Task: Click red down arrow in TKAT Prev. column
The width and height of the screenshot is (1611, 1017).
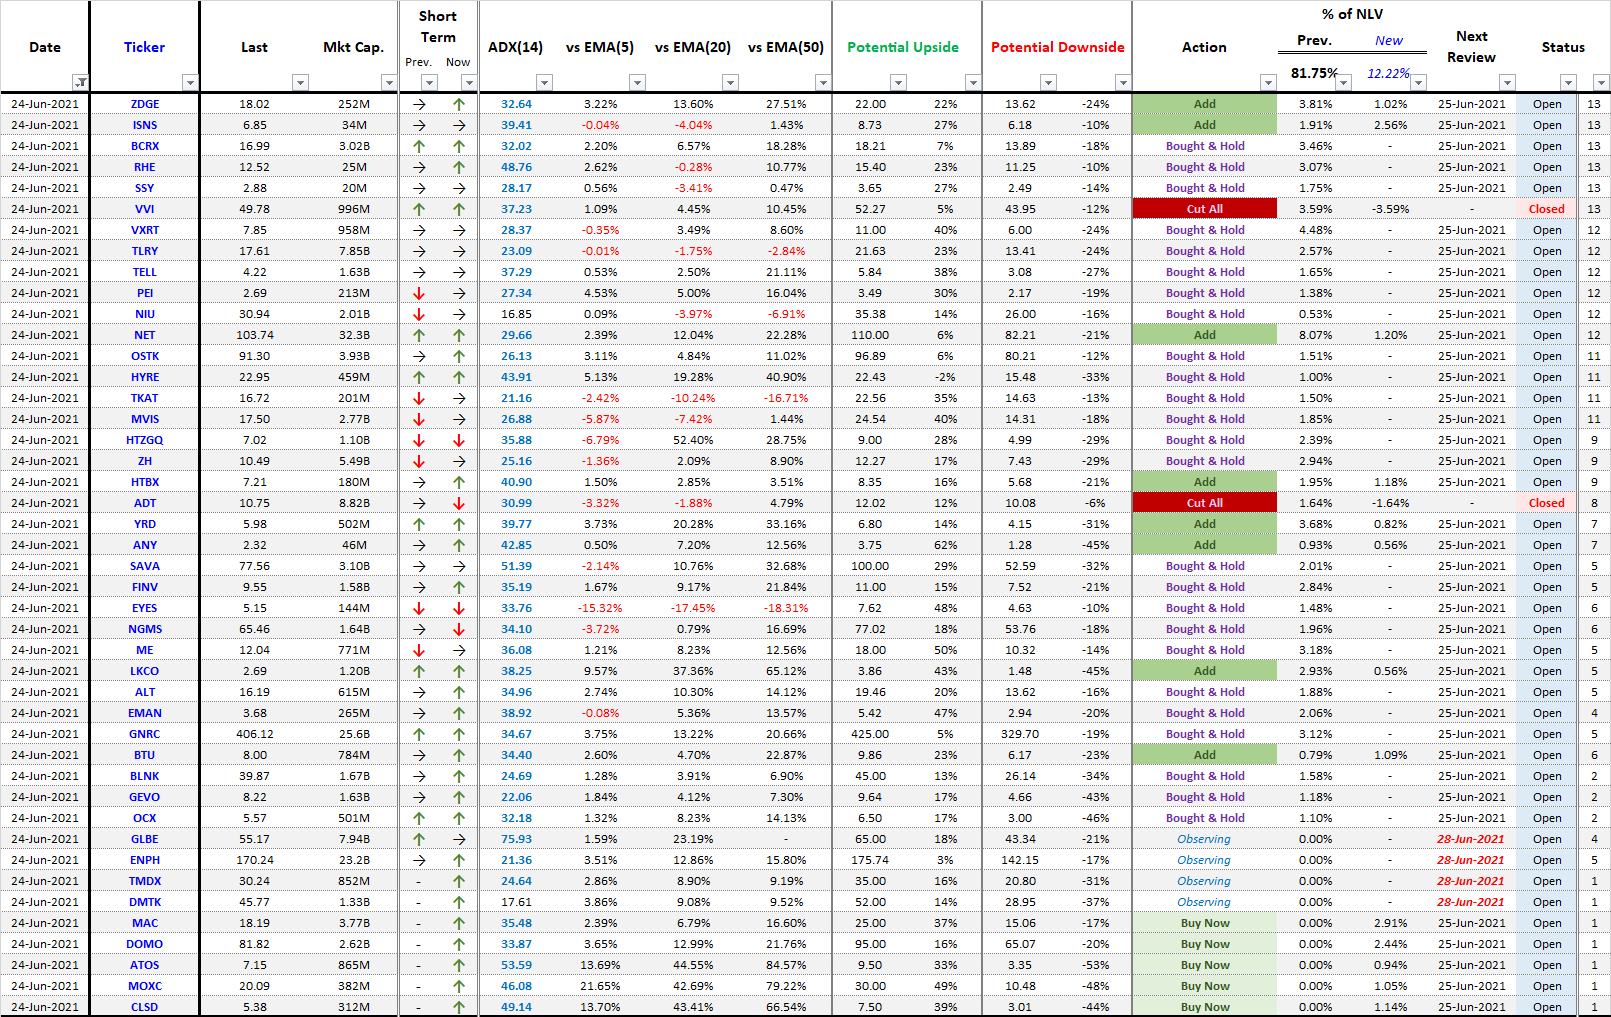Action: [419, 398]
